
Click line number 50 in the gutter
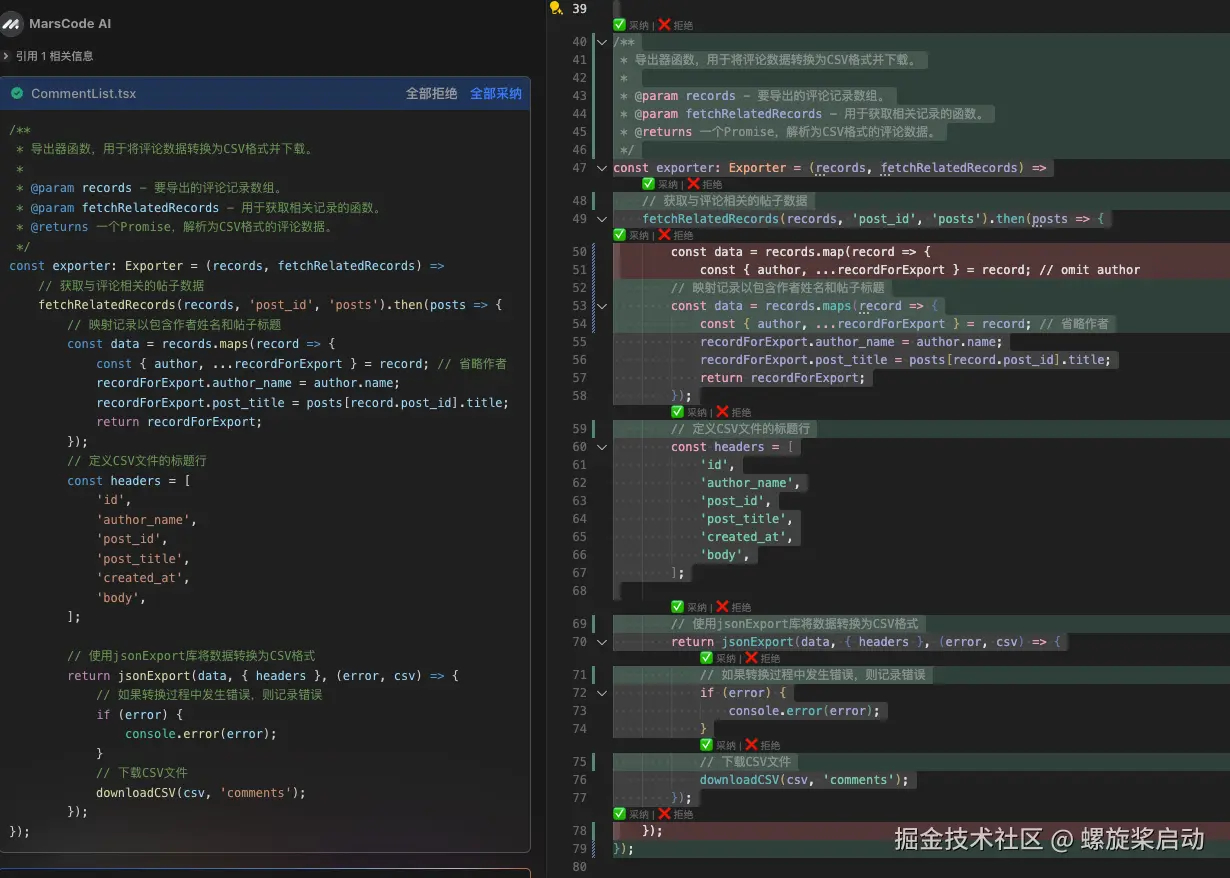pyautogui.click(x=579, y=252)
